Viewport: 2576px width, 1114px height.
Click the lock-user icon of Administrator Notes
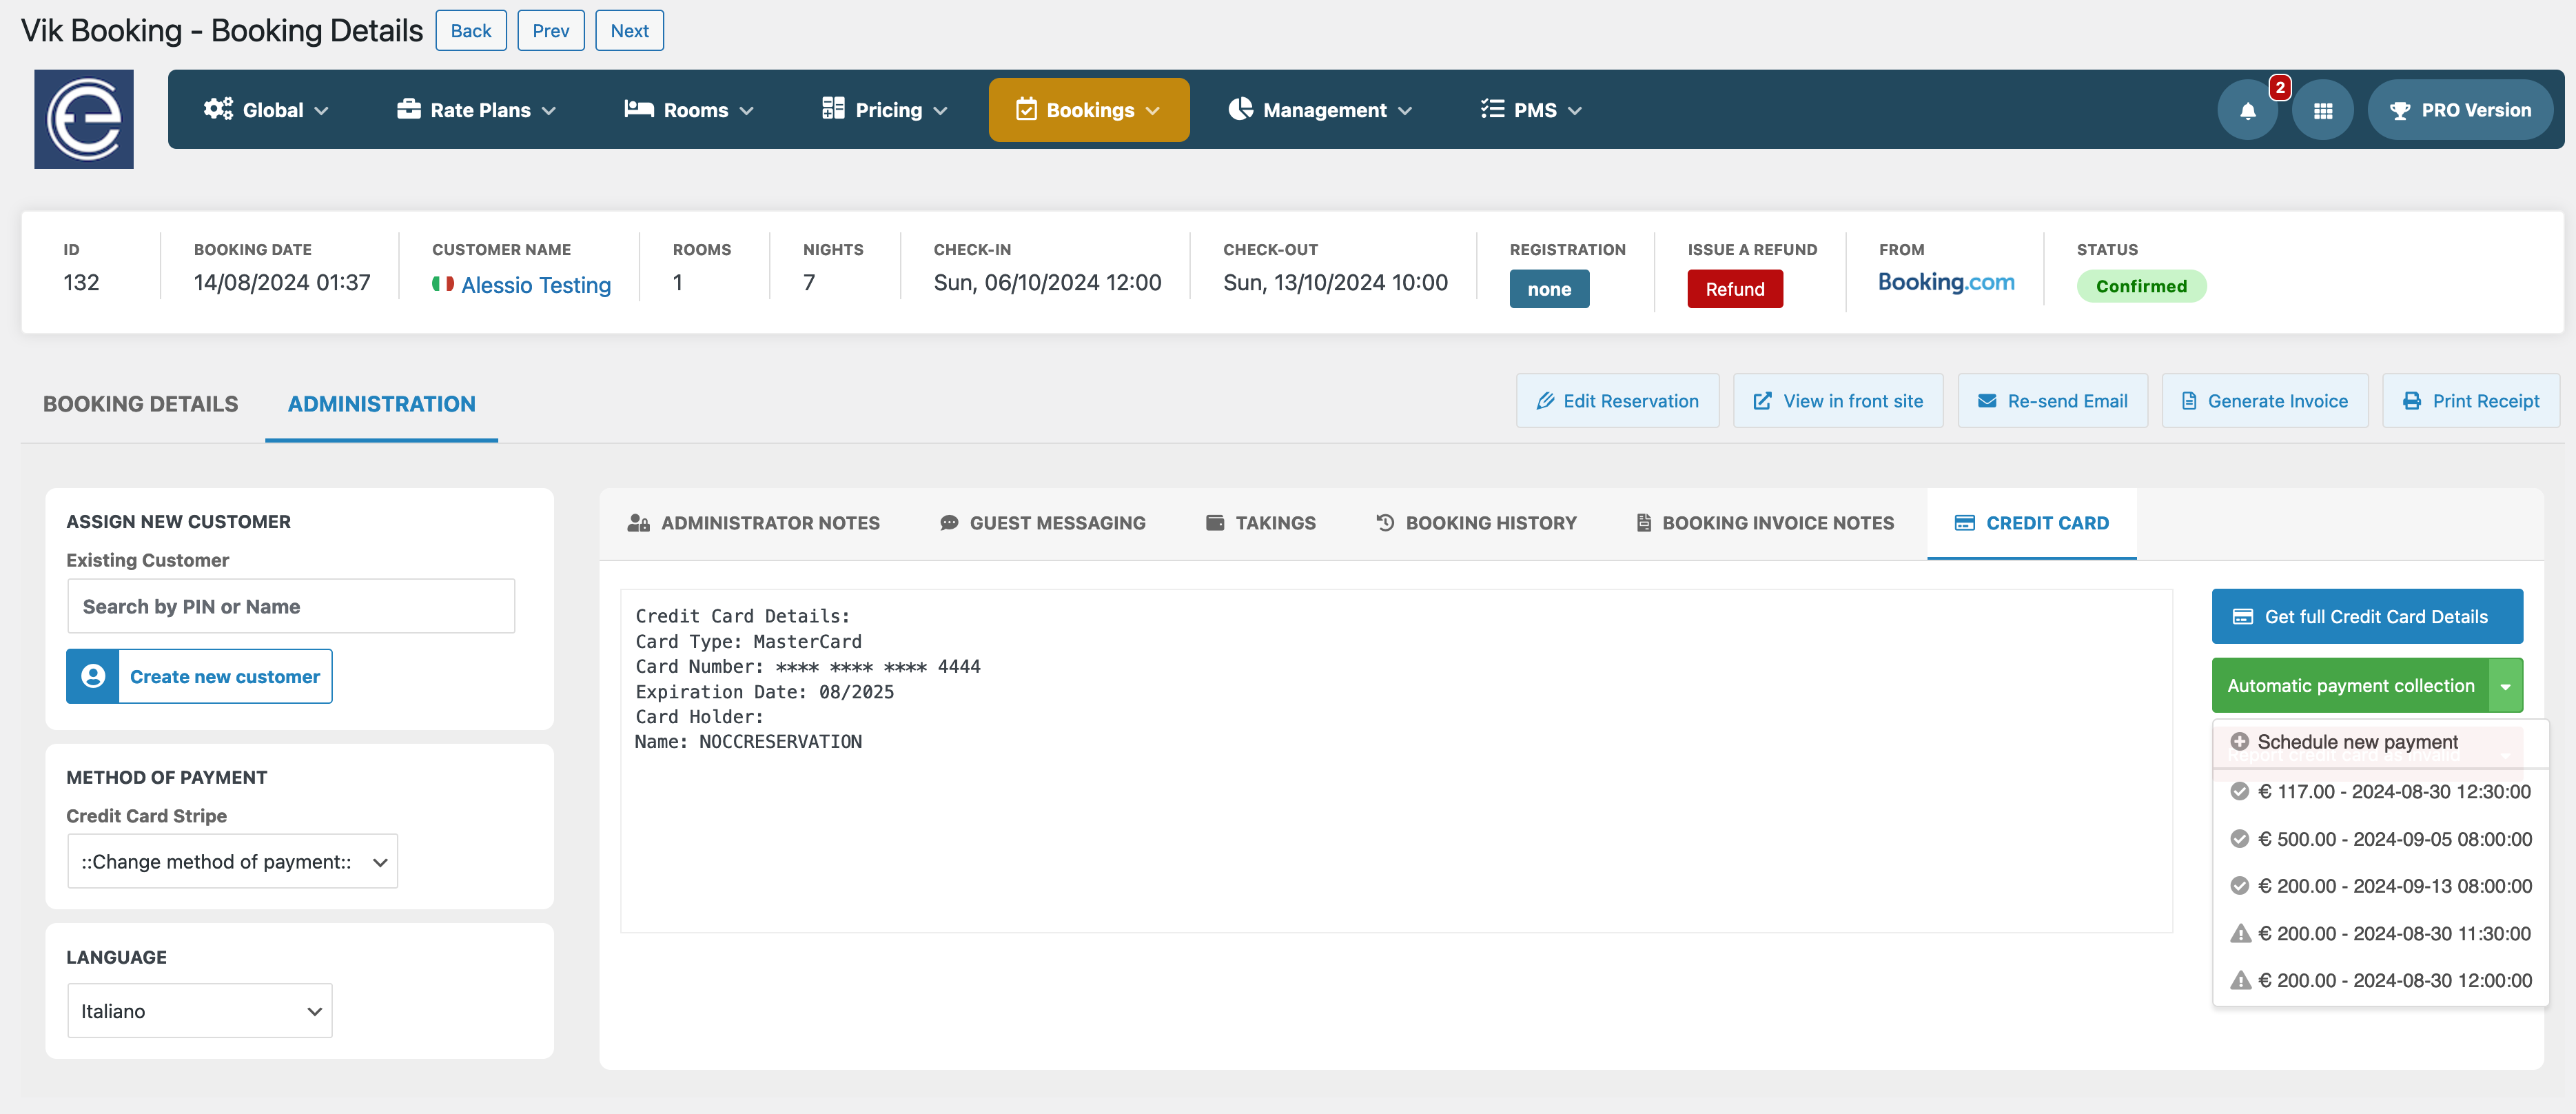(638, 523)
